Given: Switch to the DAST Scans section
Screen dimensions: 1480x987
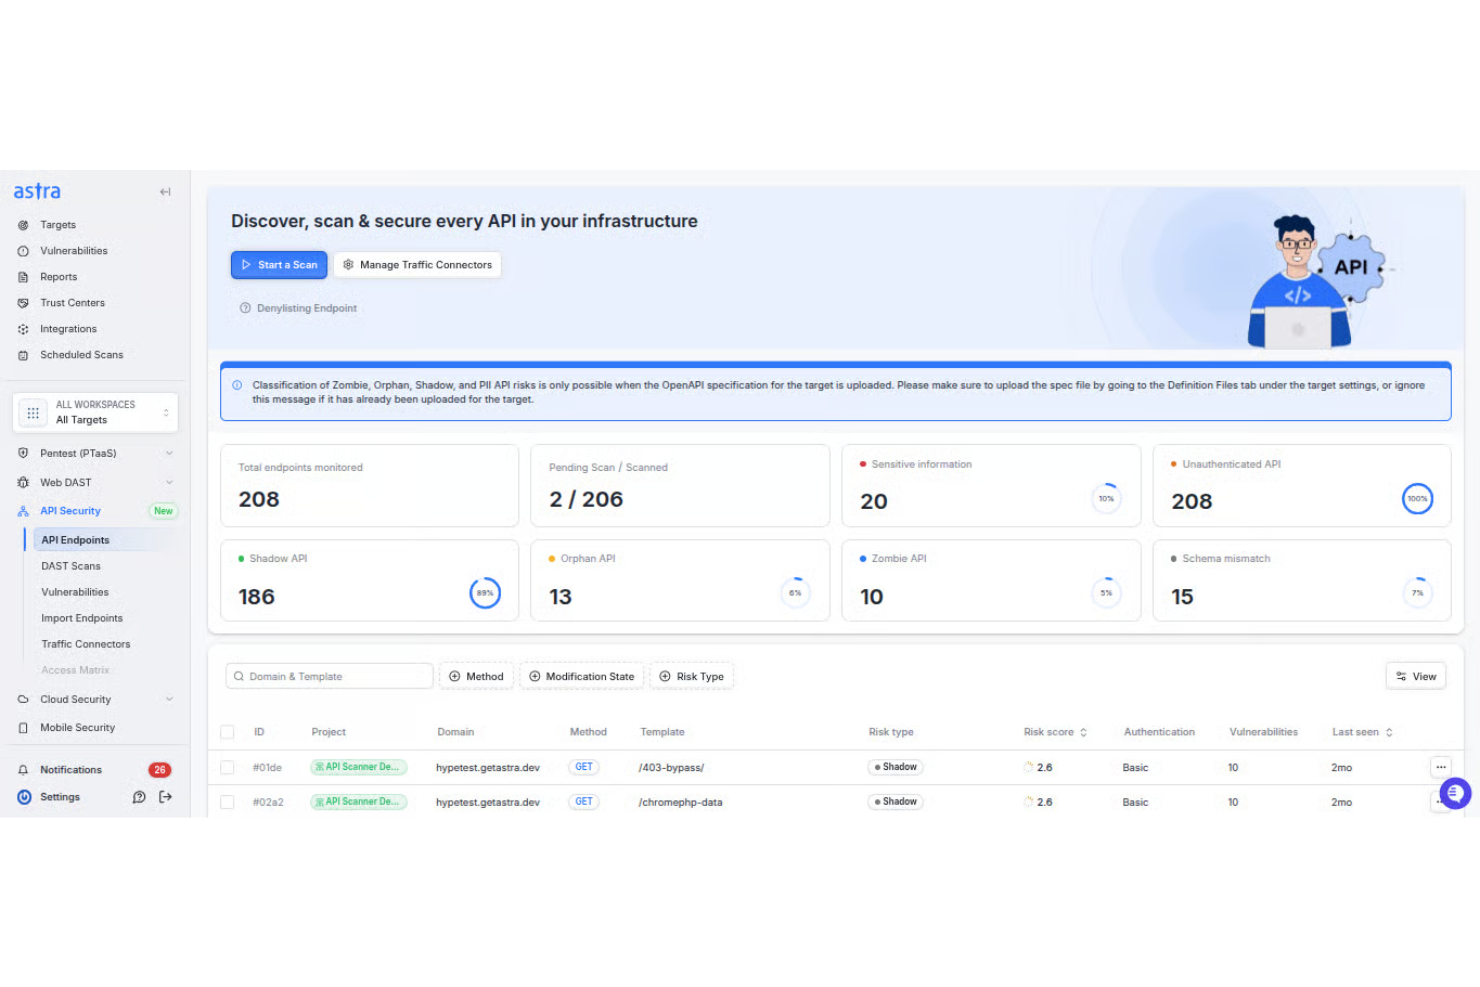Looking at the screenshot, I should 70,565.
